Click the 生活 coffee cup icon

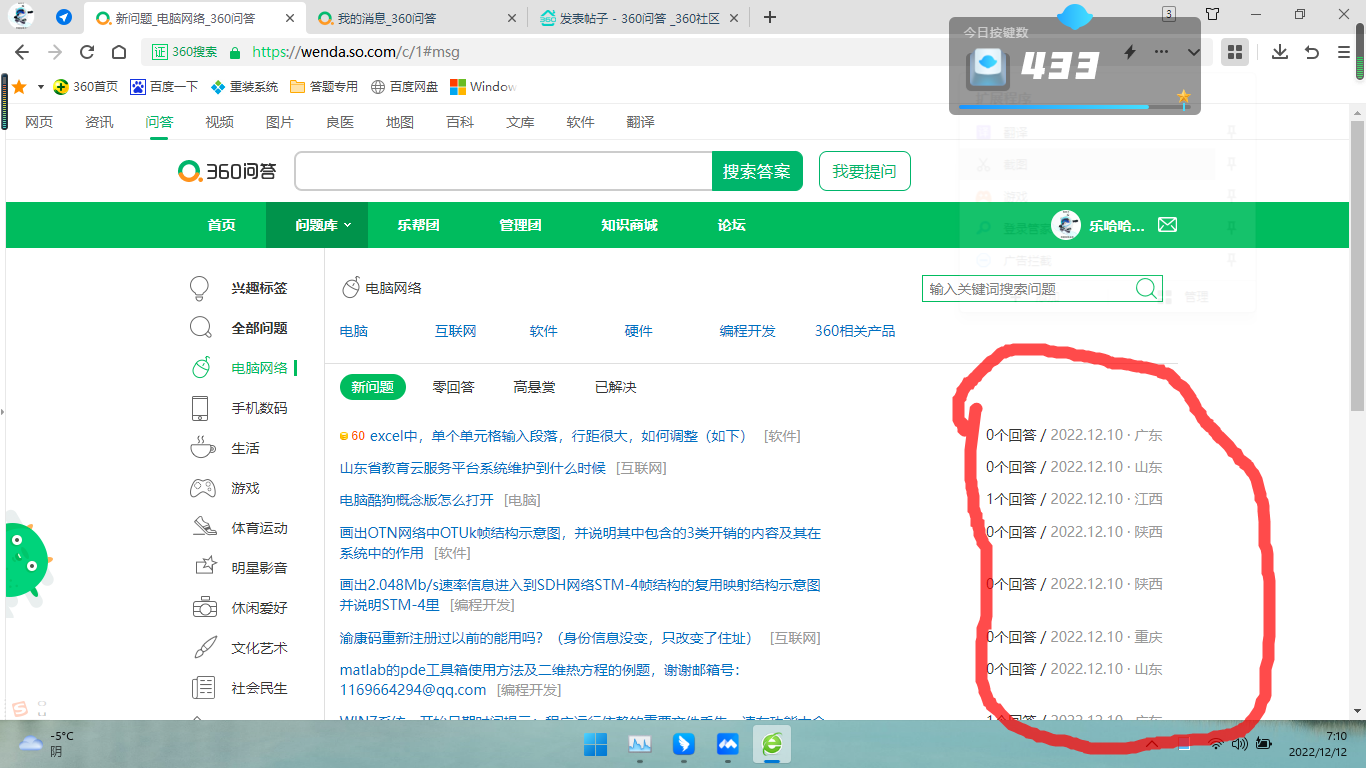click(x=202, y=447)
